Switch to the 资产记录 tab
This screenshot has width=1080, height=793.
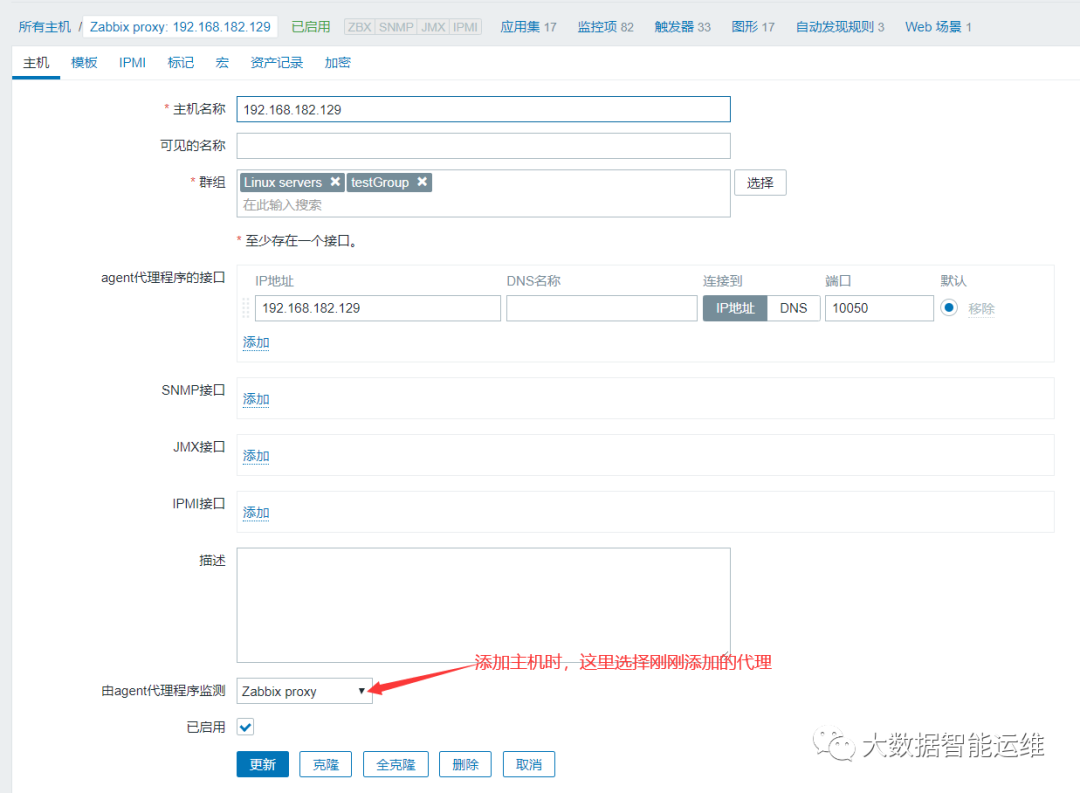tap(277, 63)
